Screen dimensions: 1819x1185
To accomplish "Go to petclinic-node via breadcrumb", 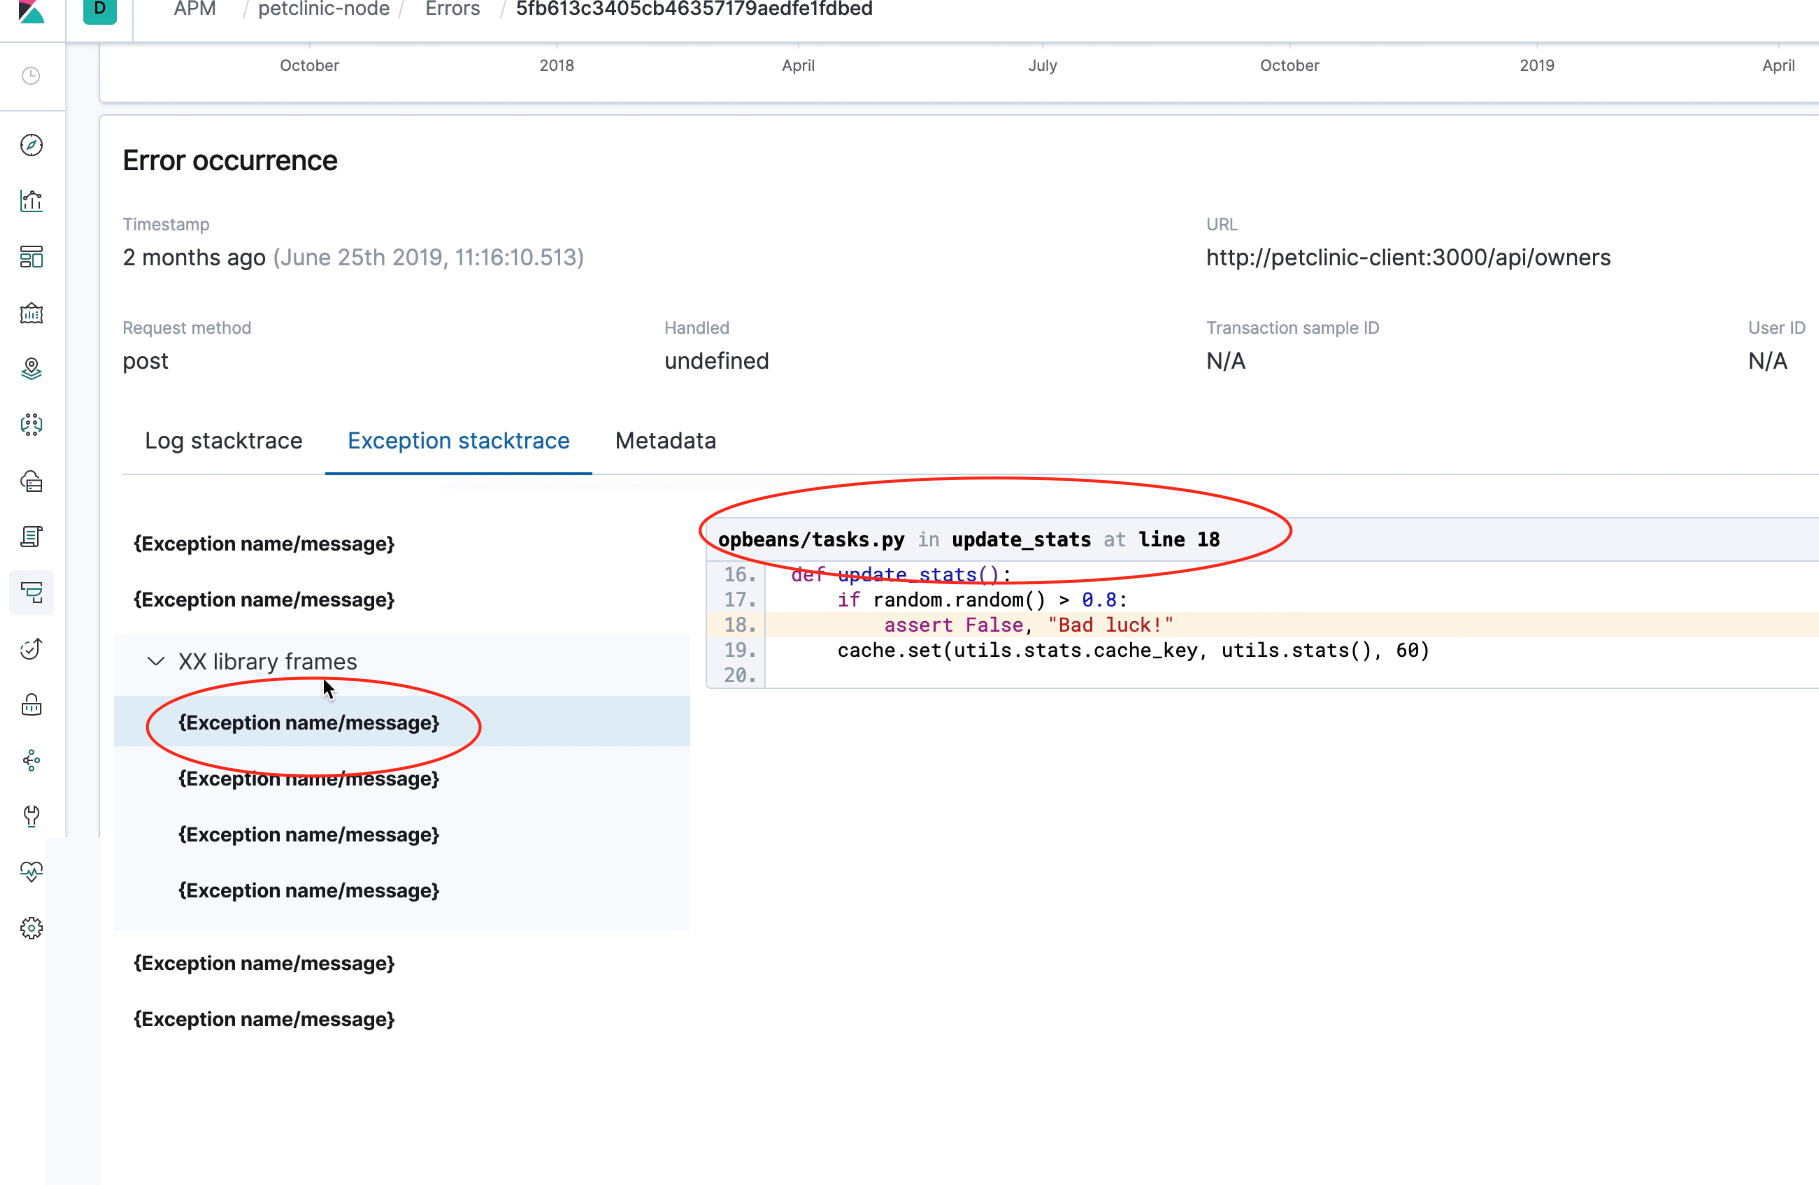I will pyautogui.click(x=323, y=9).
